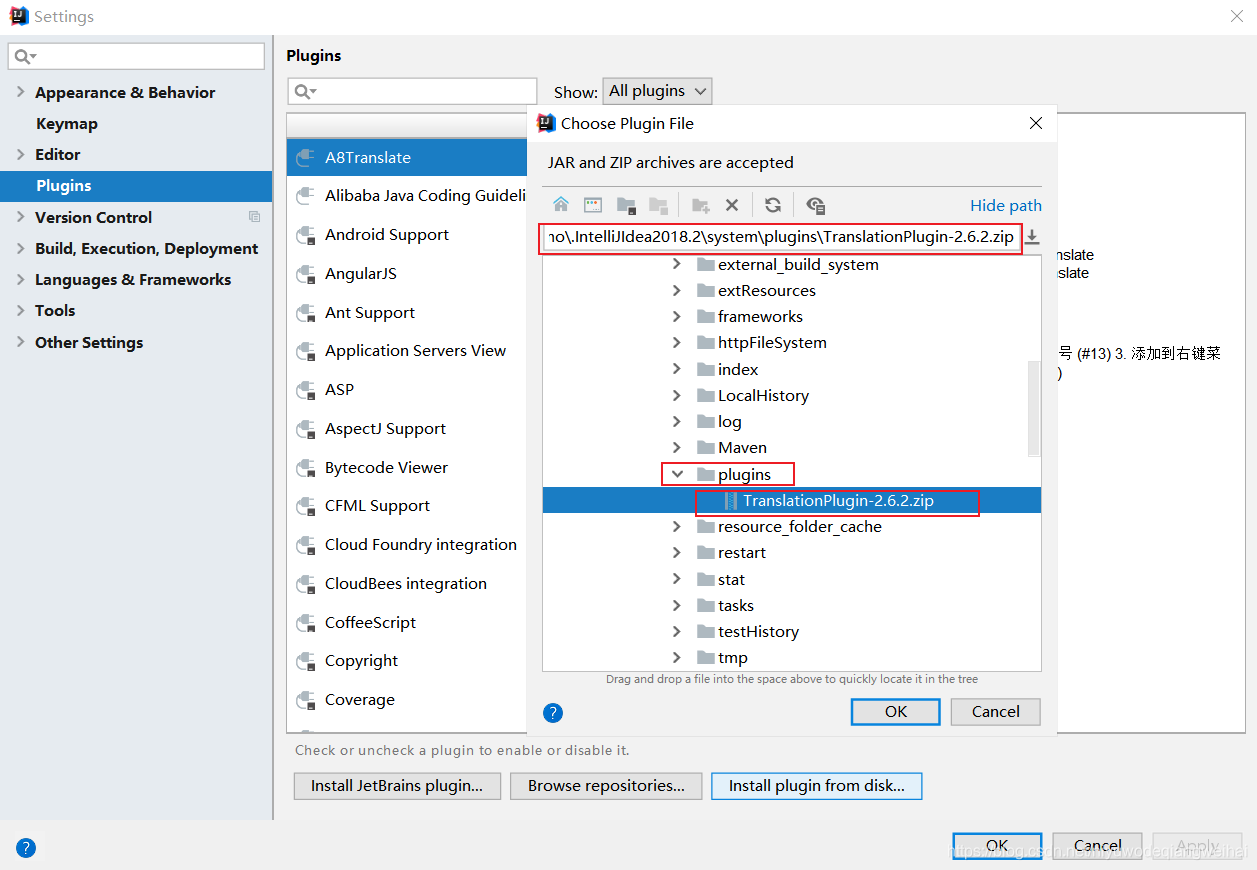Screen dimensions: 1257x870
Task: Delete selected file with X toolbar icon
Action: pyautogui.click(x=732, y=205)
